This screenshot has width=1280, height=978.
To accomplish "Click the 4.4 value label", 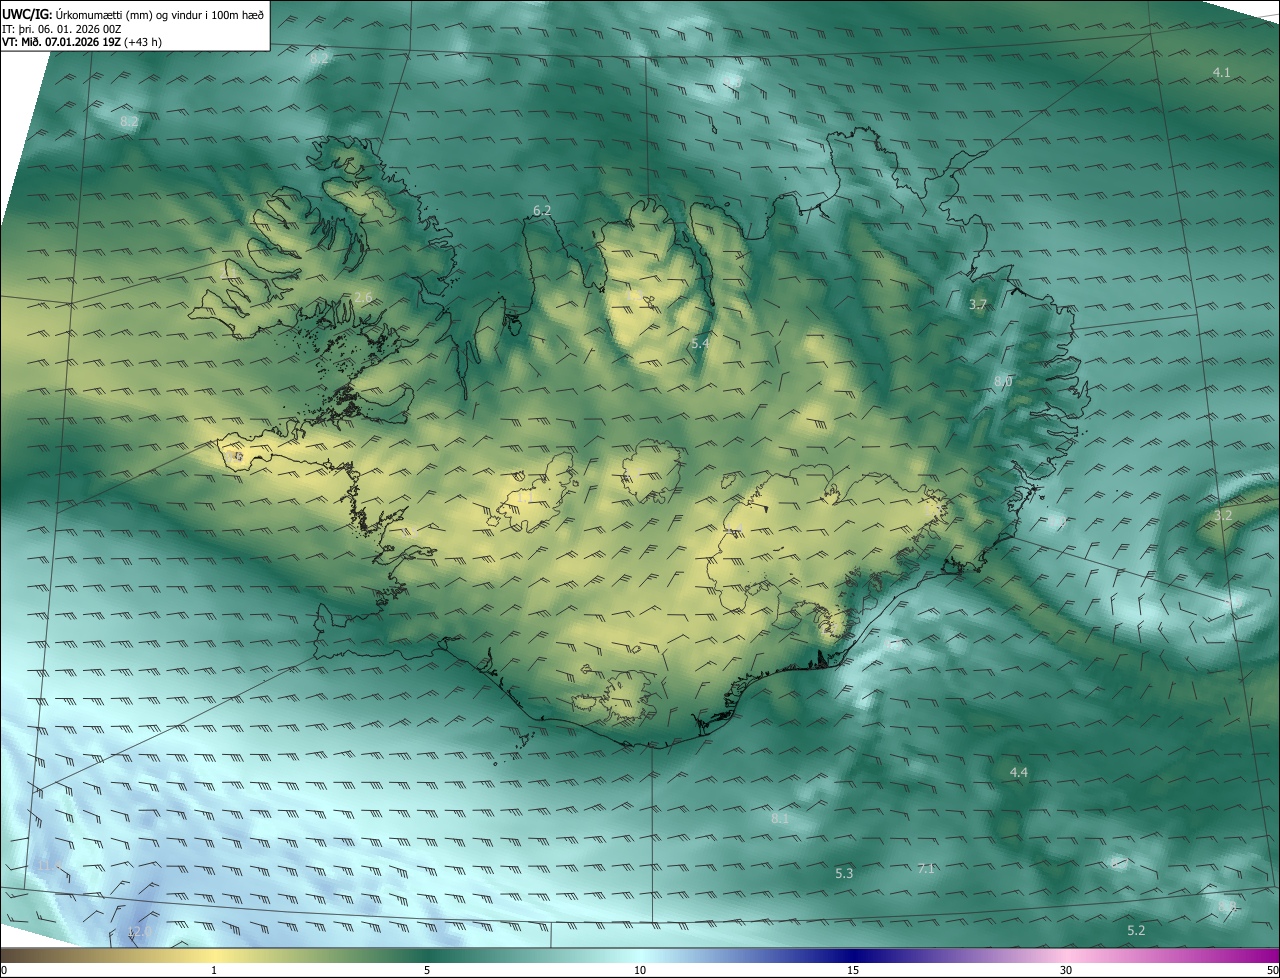I will pos(1018,773).
